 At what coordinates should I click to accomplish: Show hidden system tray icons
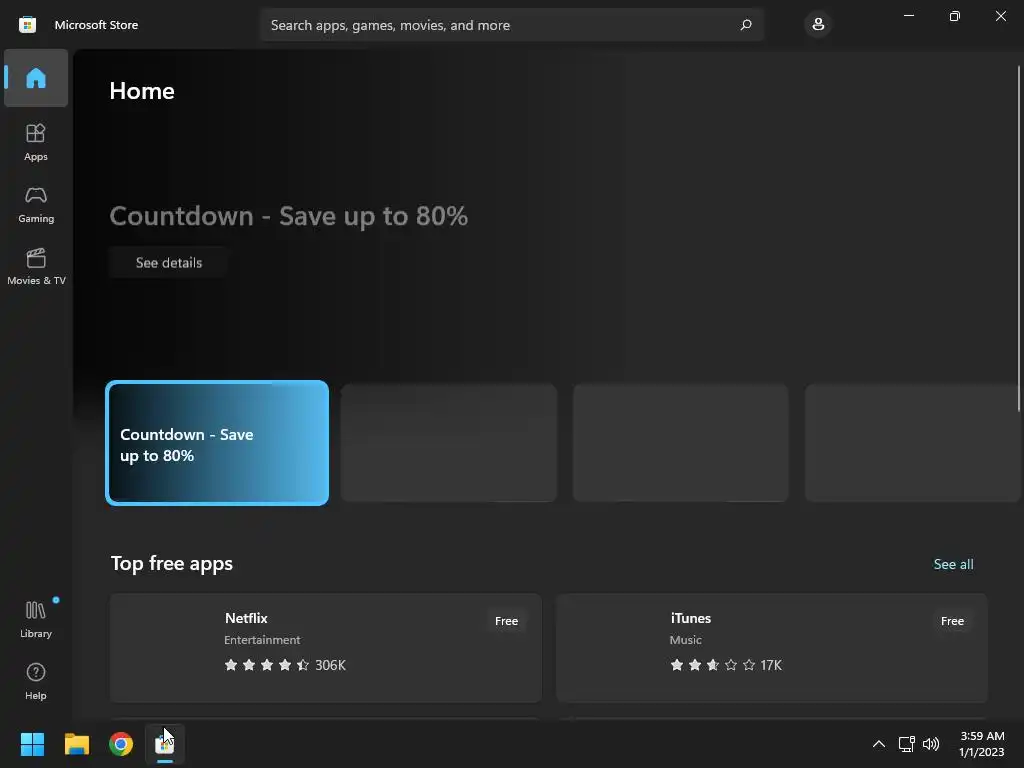(878, 744)
